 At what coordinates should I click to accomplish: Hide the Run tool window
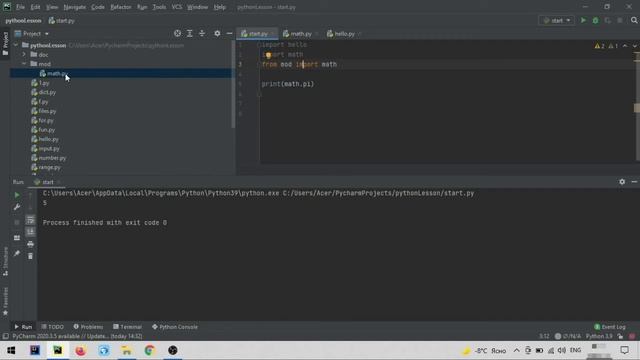[634, 182]
